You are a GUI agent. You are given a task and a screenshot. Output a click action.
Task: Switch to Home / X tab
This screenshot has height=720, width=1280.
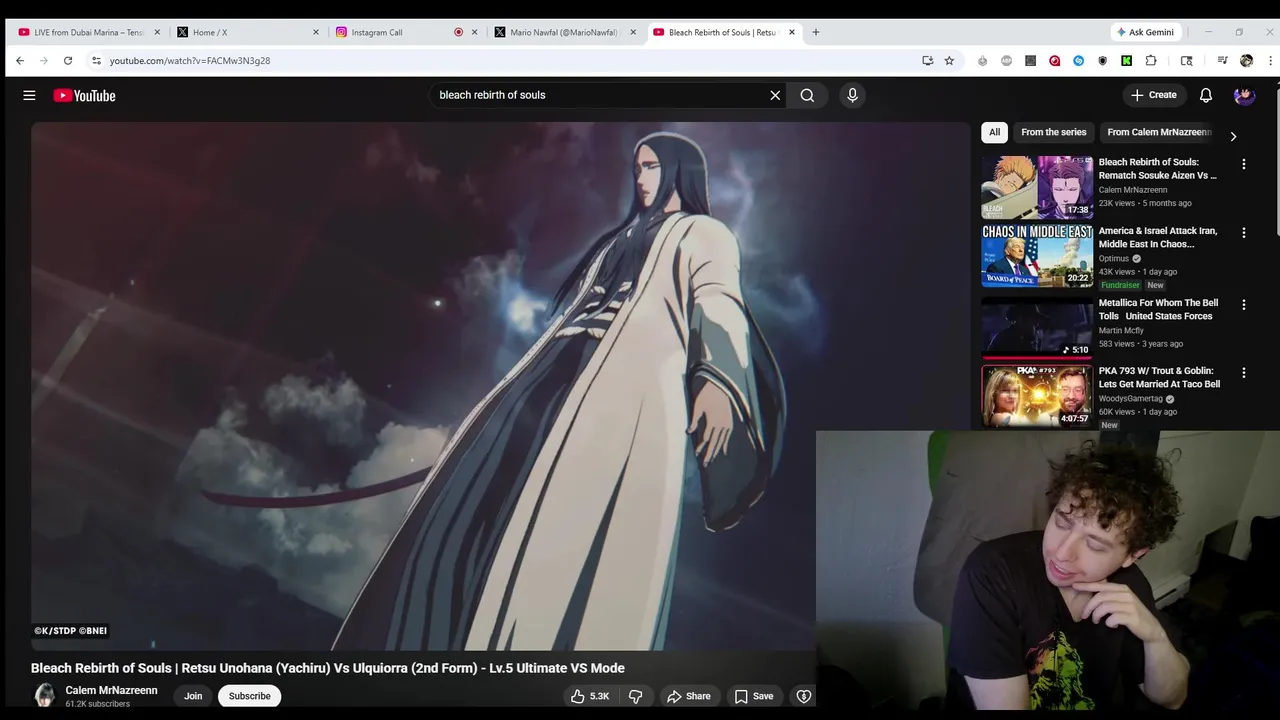248,32
